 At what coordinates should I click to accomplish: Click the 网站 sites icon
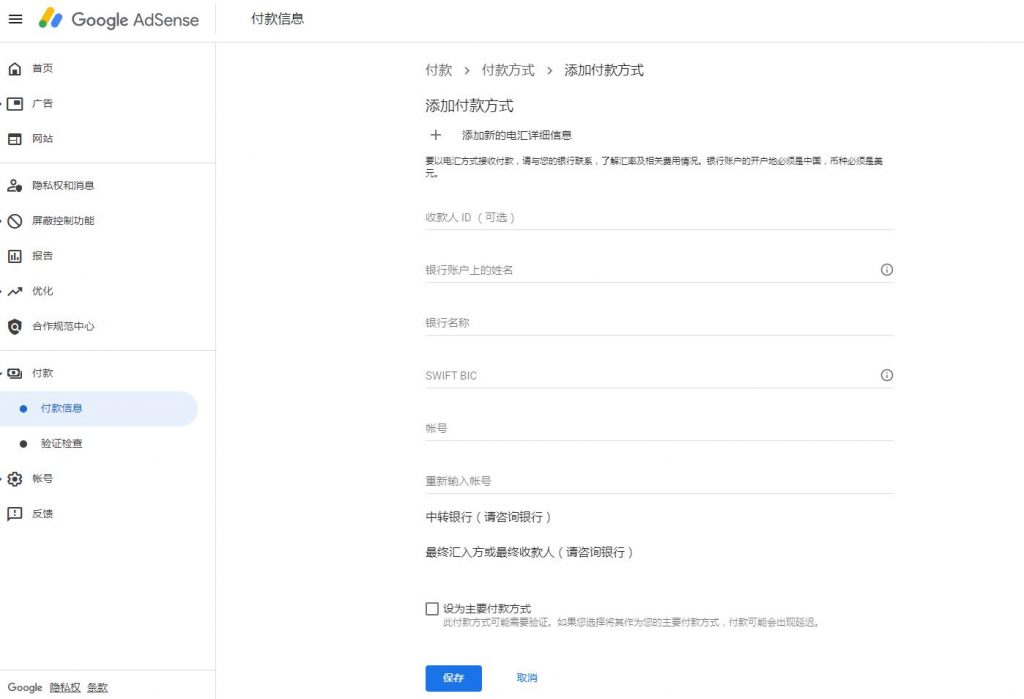14,139
